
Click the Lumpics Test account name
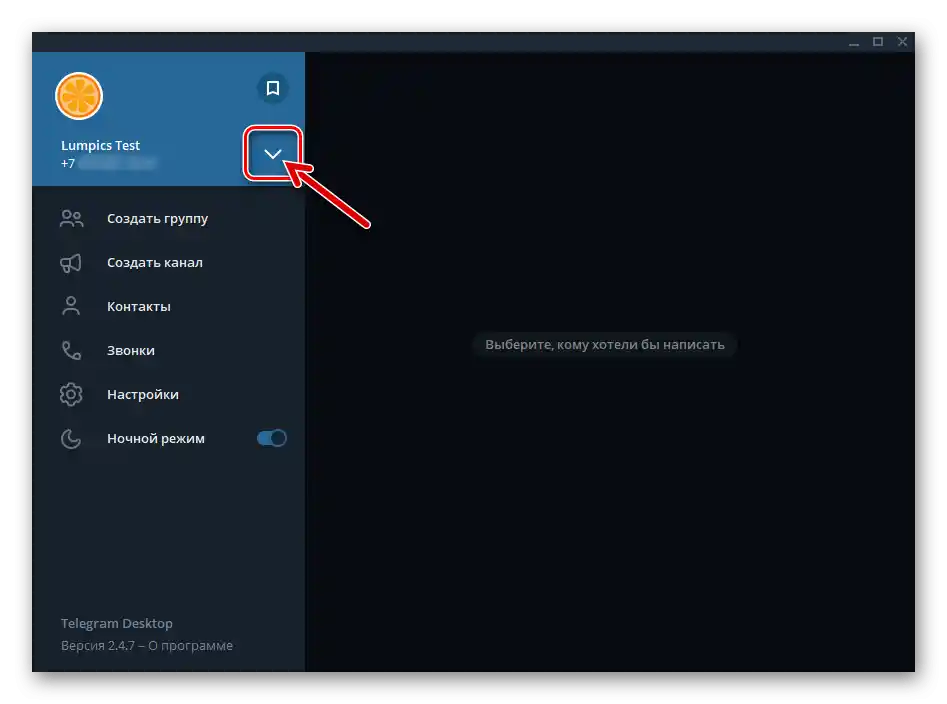(x=100, y=144)
